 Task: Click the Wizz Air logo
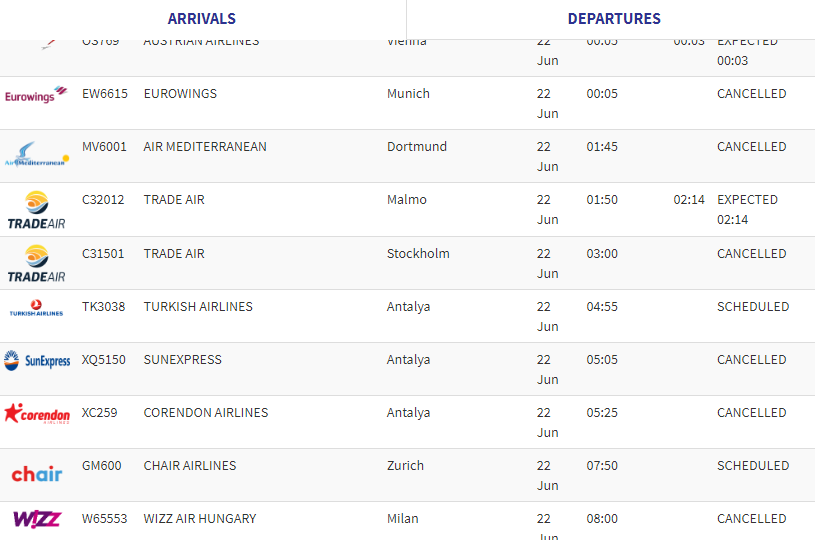coord(36,519)
